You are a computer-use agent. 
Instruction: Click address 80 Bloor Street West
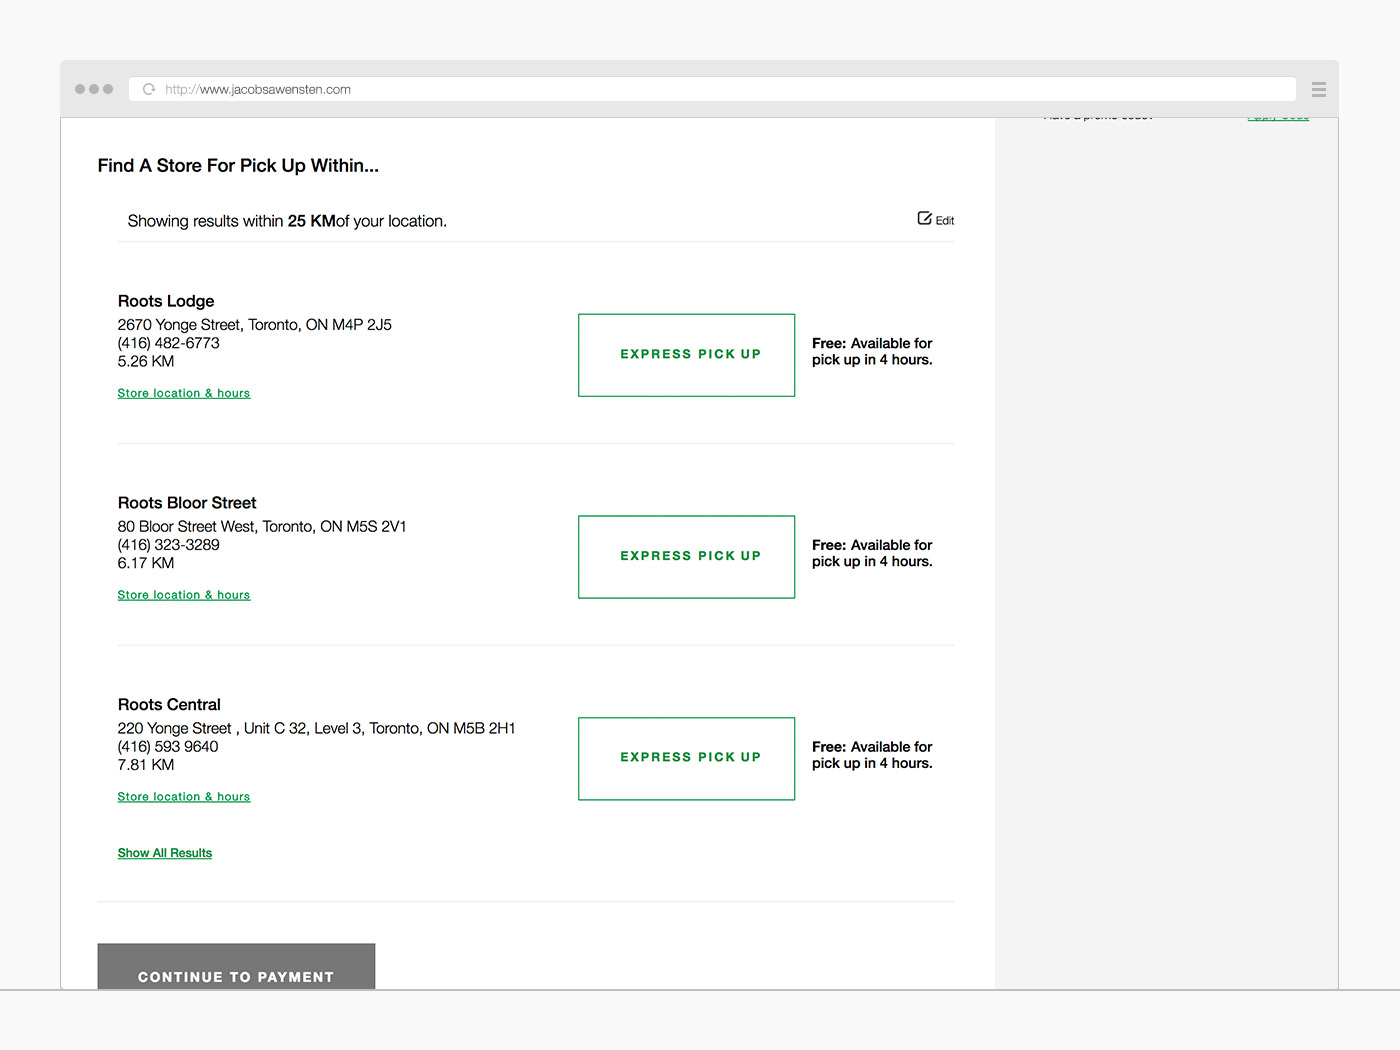click(262, 527)
